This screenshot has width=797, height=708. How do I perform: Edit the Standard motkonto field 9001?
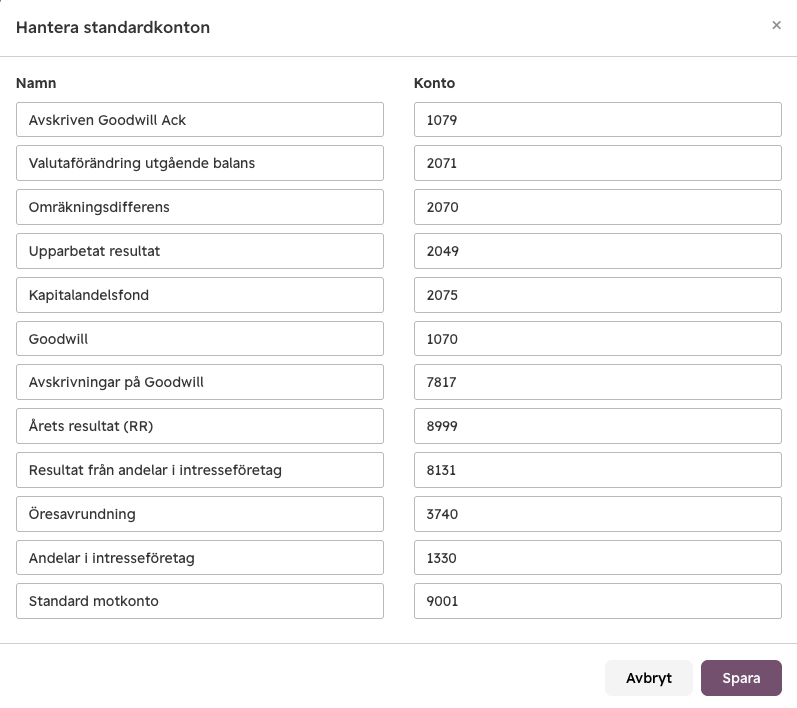(598, 601)
